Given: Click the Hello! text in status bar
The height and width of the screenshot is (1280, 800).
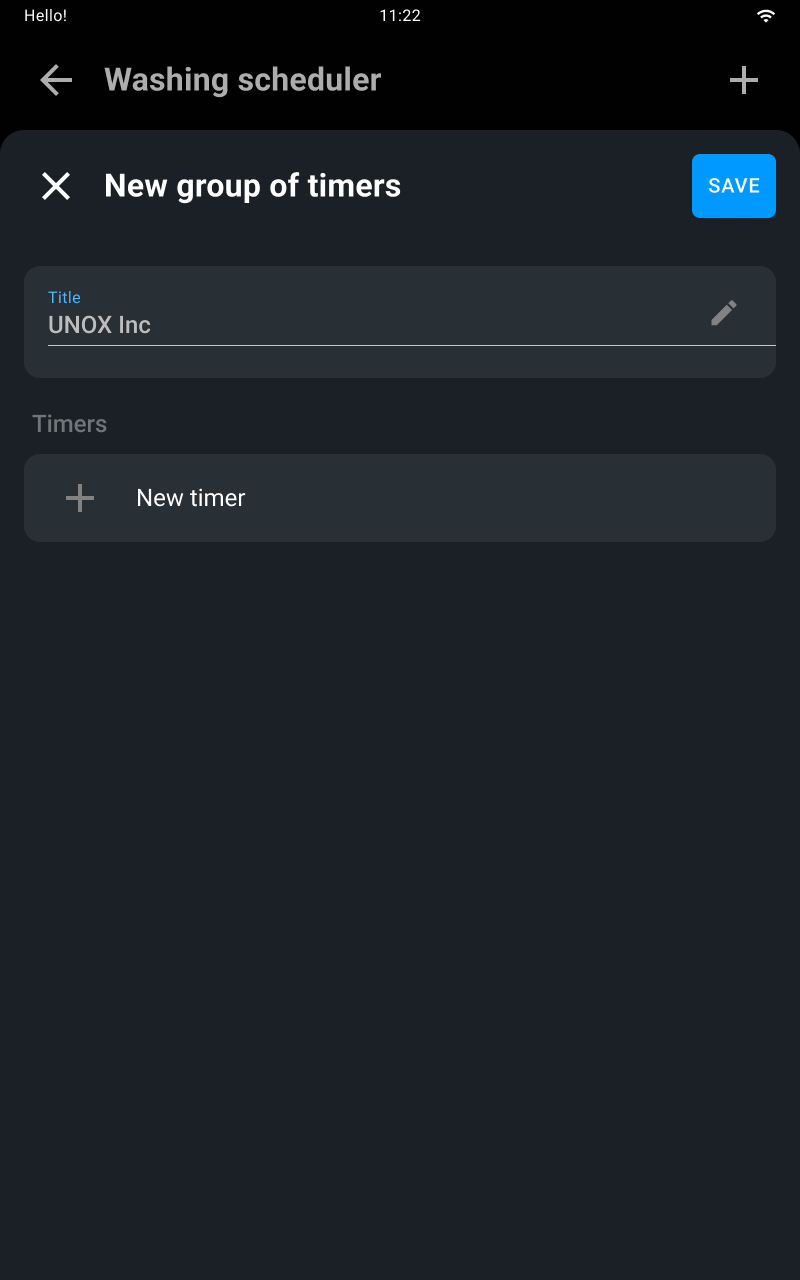Looking at the screenshot, I should [x=46, y=16].
